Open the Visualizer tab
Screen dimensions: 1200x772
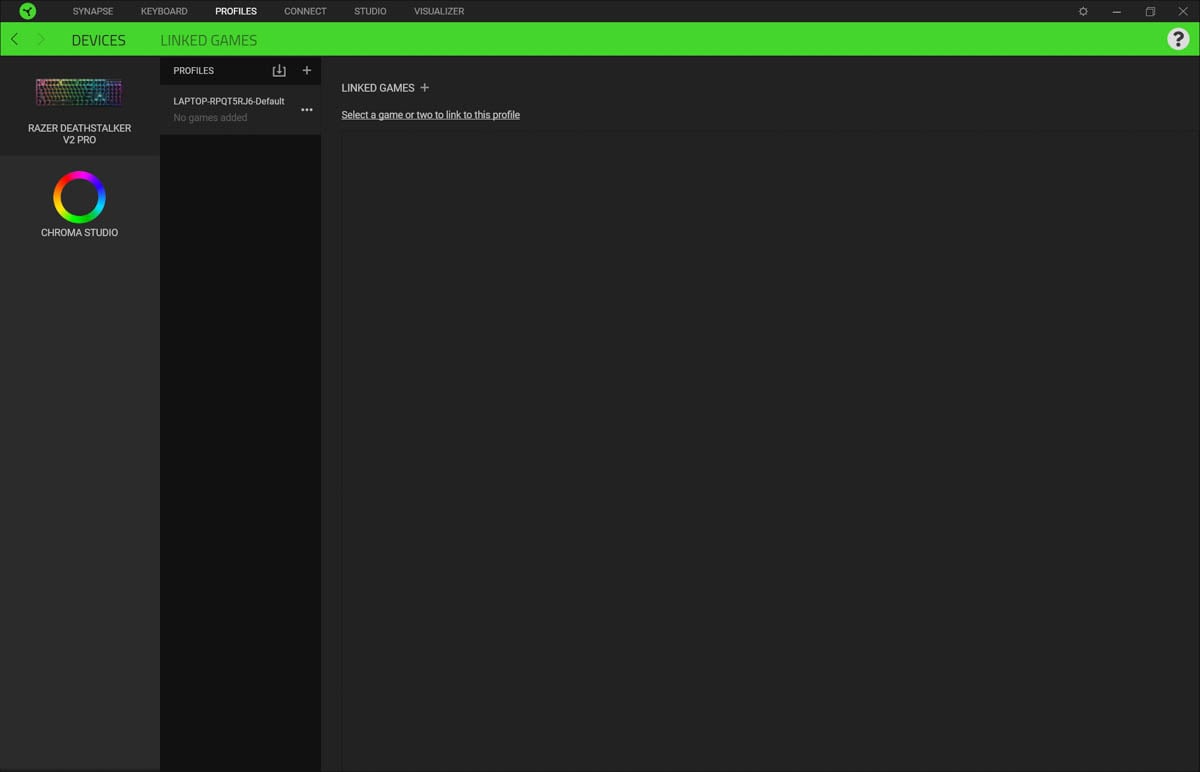click(439, 11)
